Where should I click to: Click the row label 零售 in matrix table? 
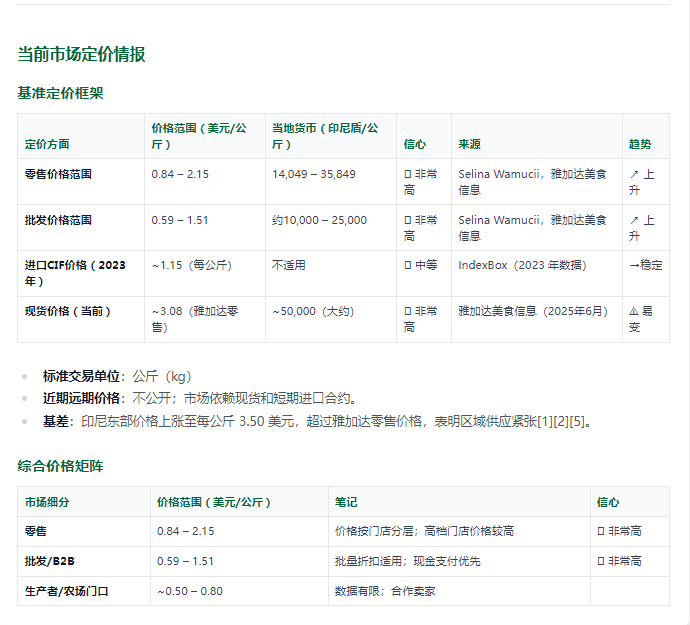36,531
